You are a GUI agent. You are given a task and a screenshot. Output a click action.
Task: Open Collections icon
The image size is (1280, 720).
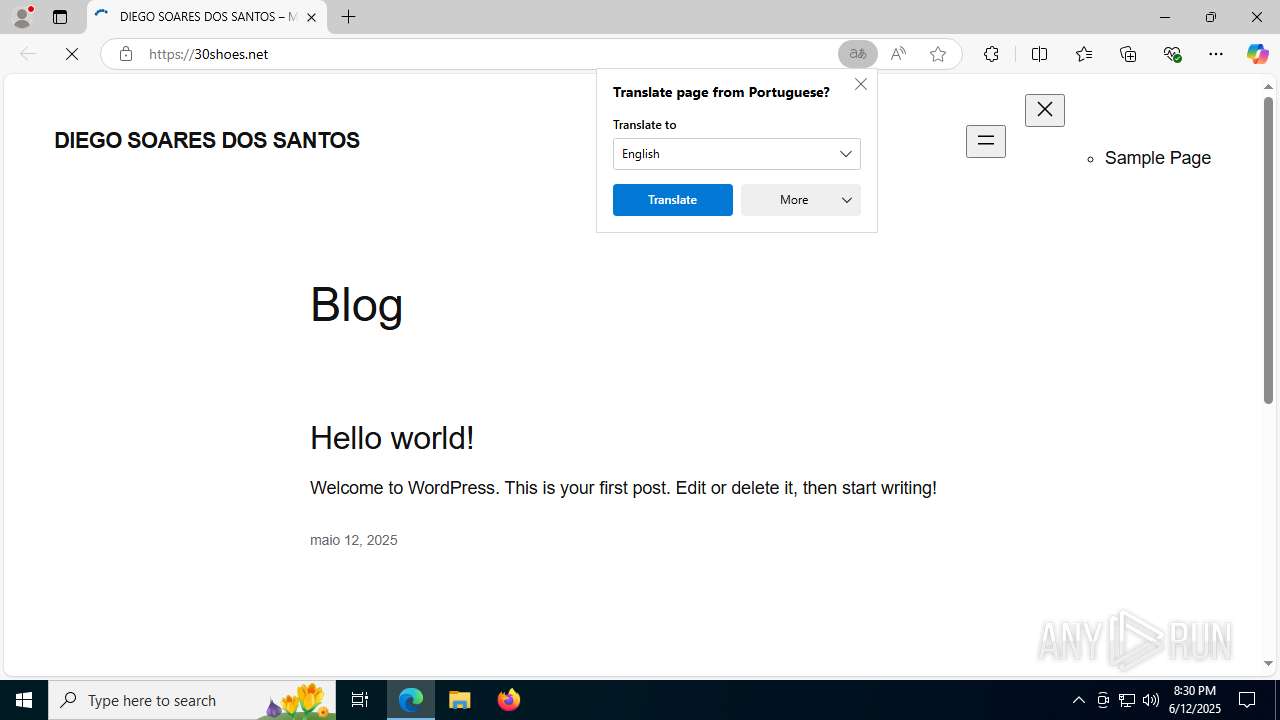pyautogui.click(x=1128, y=54)
